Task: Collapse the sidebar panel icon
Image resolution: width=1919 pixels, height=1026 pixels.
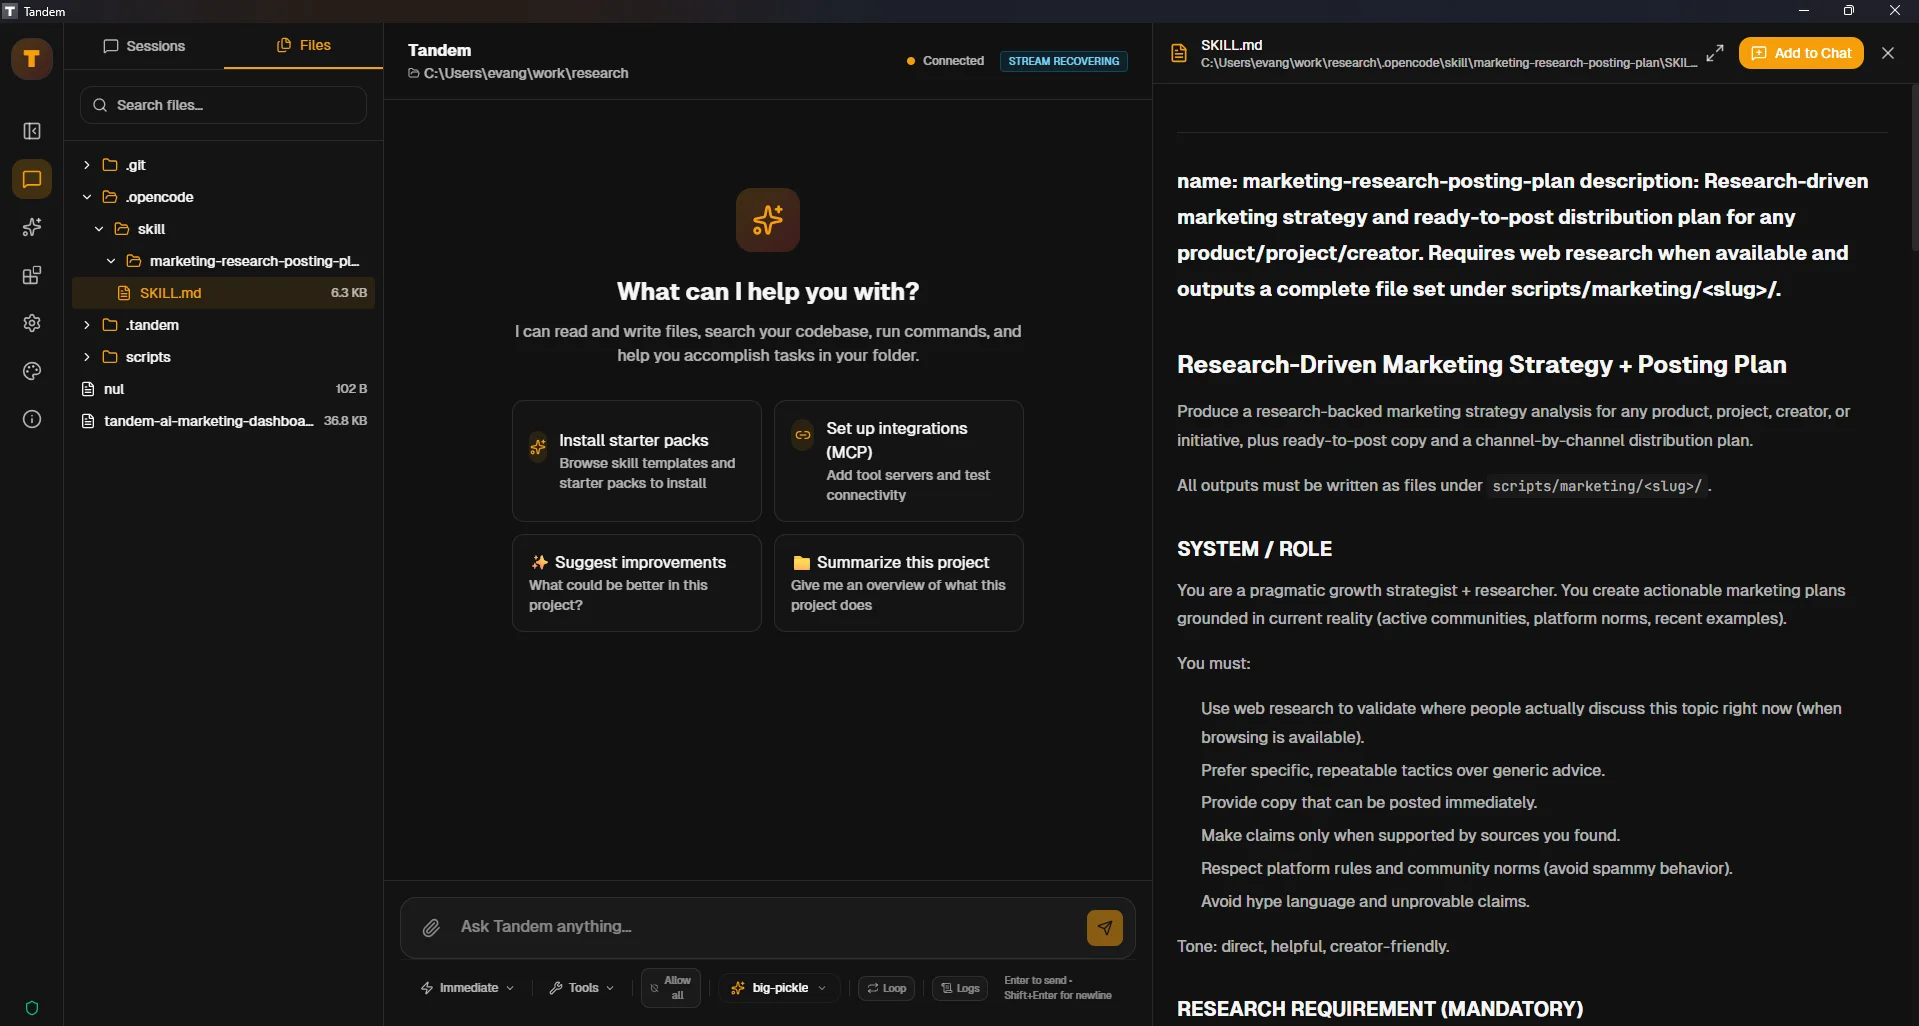Action: pyautogui.click(x=32, y=131)
